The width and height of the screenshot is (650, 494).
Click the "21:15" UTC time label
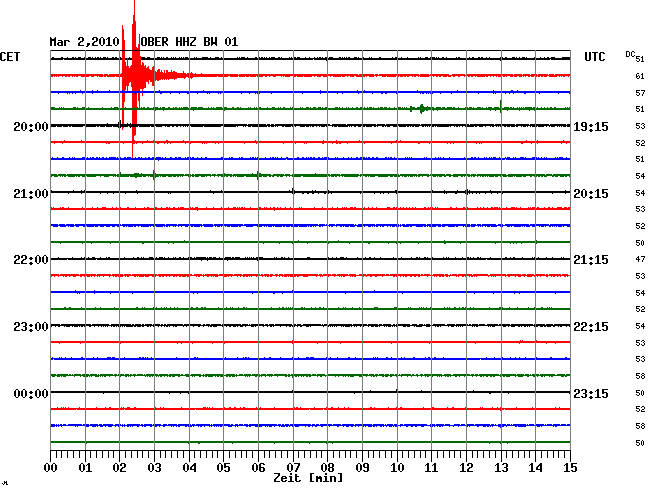tap(591, 260)
